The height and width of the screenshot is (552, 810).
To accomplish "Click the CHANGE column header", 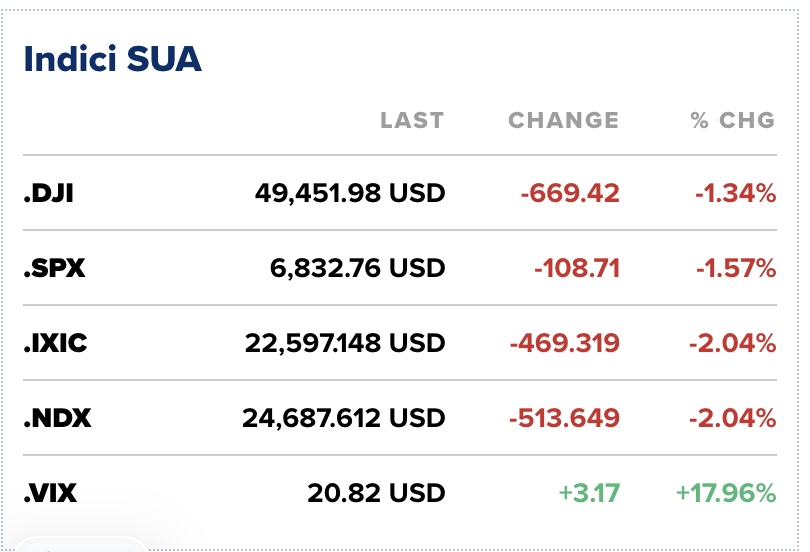I will point(563,121).
